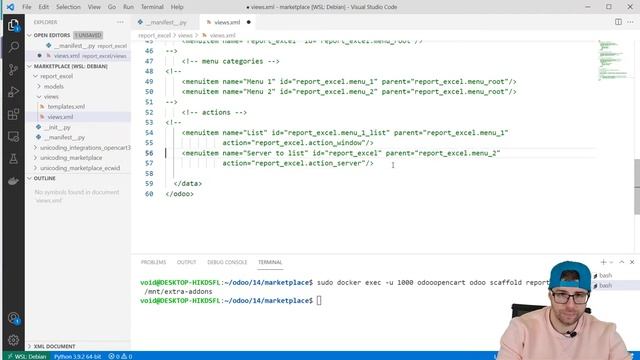Click the errors and warnings status indicator

(x=120, y=356)
